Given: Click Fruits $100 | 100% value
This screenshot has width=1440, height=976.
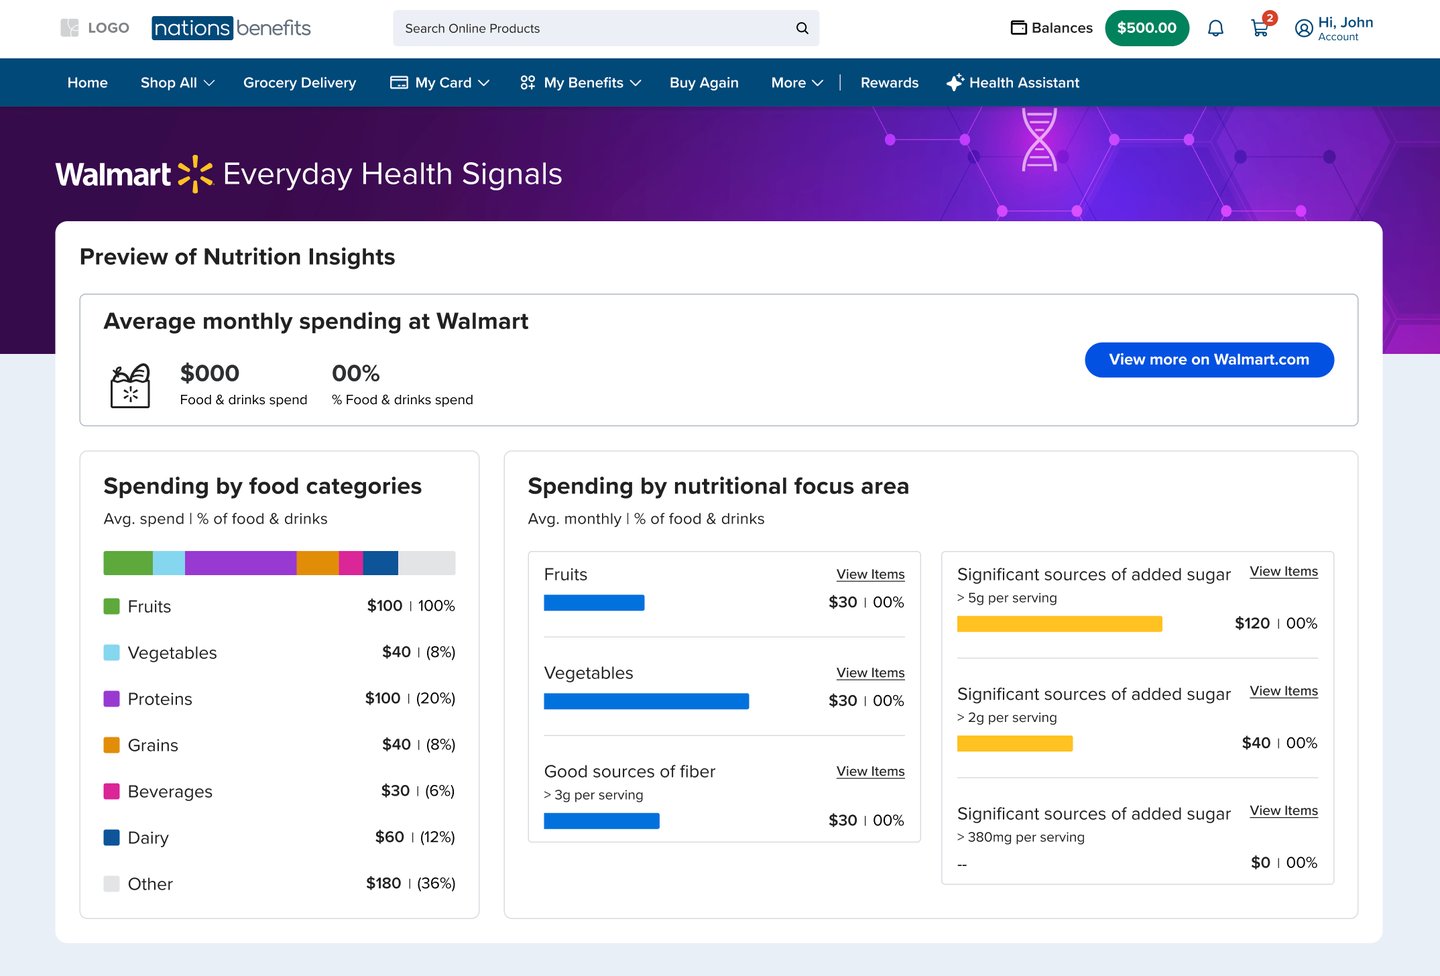Looking at the screenshot, I should [x=411, y=606].
